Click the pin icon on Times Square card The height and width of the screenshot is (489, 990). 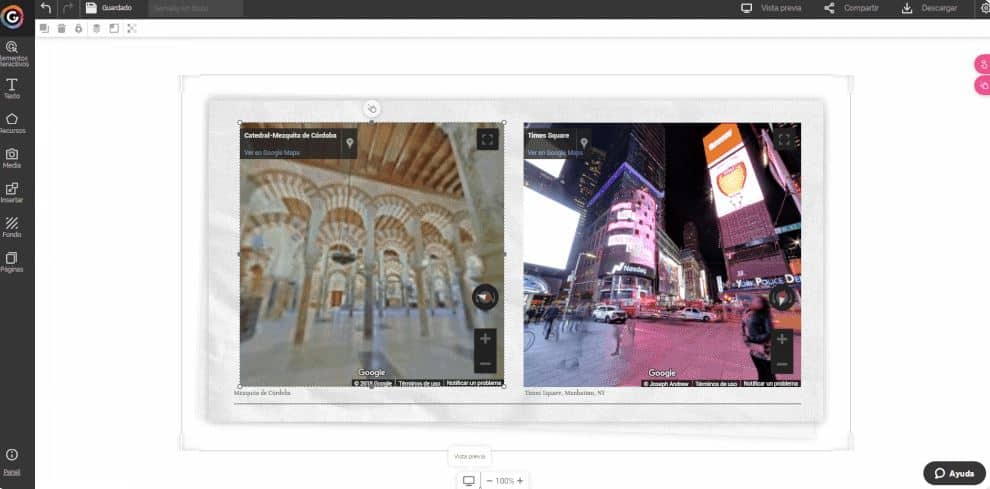pyautogui.click(x=584, y=143)
